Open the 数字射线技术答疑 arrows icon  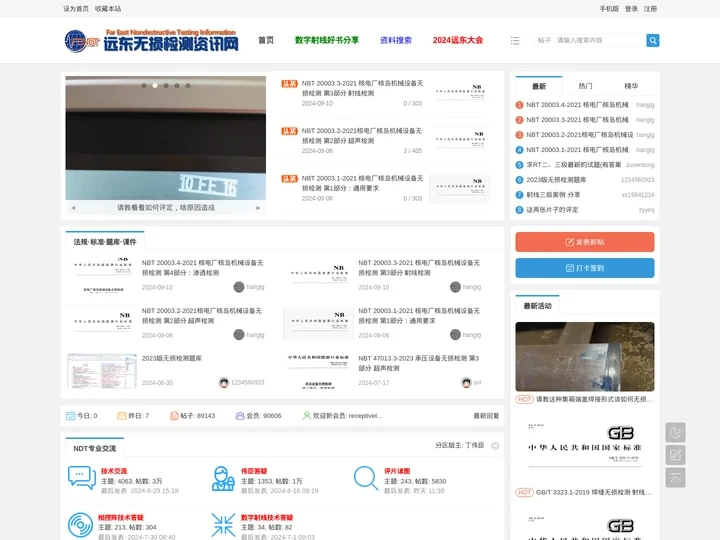[223, 525]
